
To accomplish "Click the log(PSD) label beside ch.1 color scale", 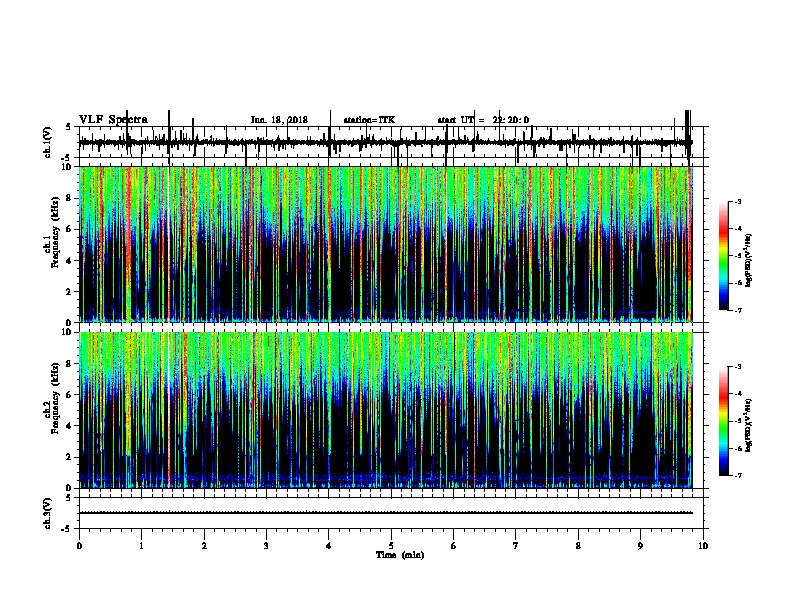I will 749,261.
